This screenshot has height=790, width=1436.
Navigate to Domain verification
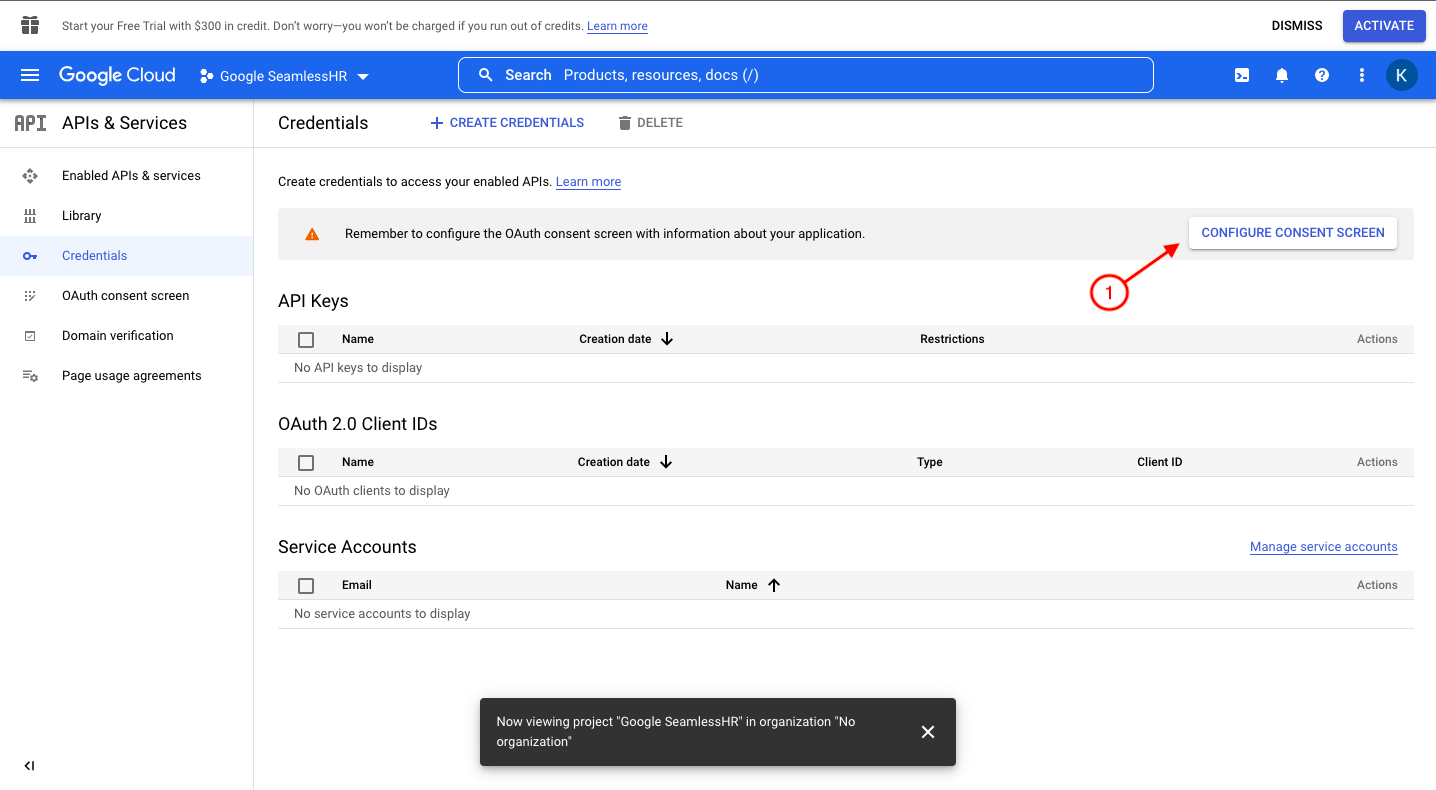pos(118,336)
